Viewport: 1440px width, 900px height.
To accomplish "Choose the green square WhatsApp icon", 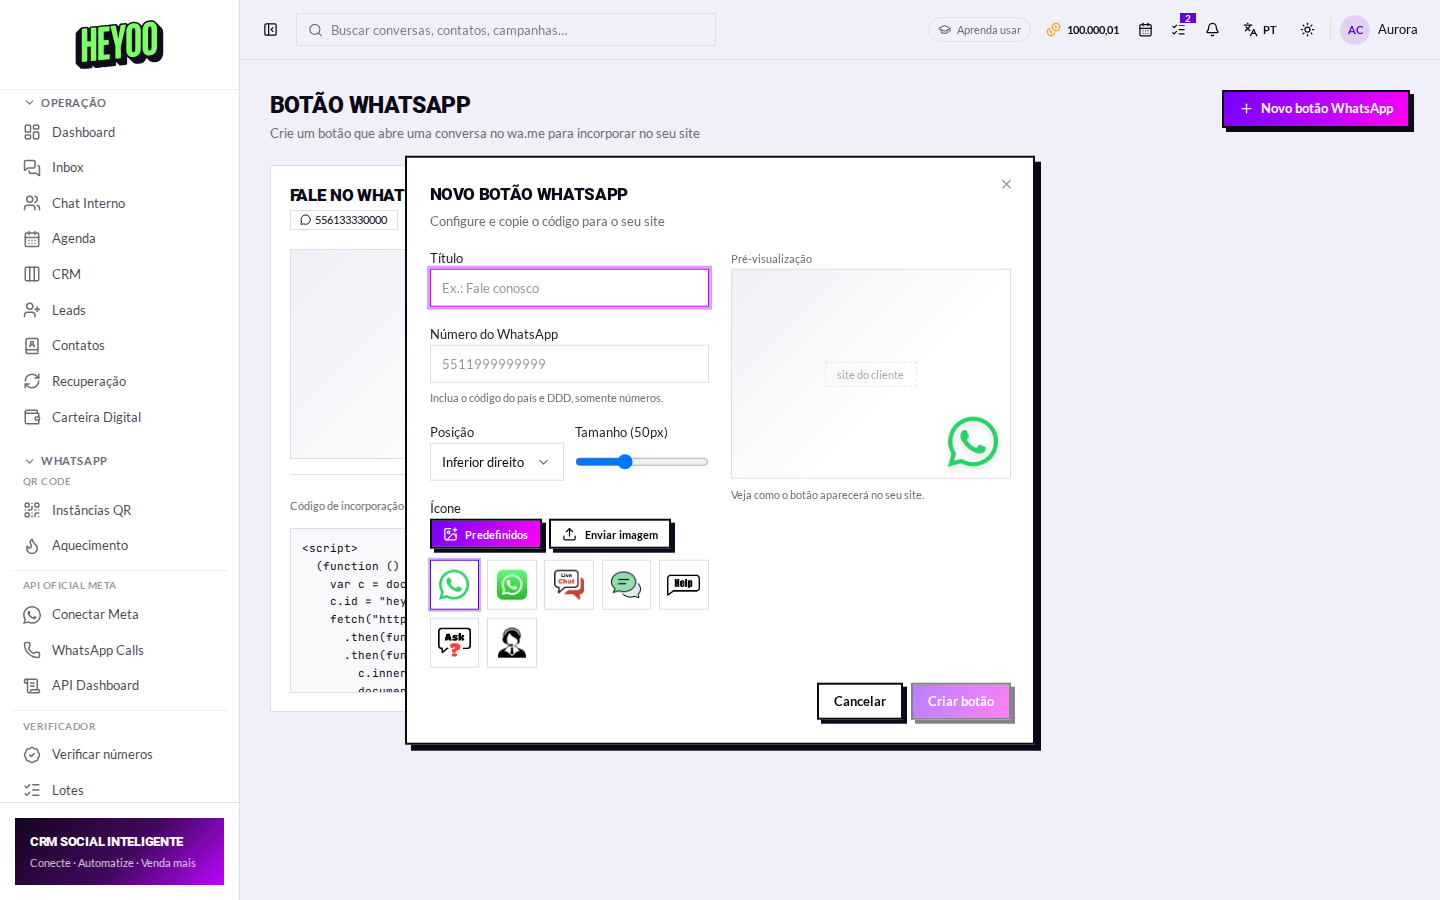I will (512, 585).
